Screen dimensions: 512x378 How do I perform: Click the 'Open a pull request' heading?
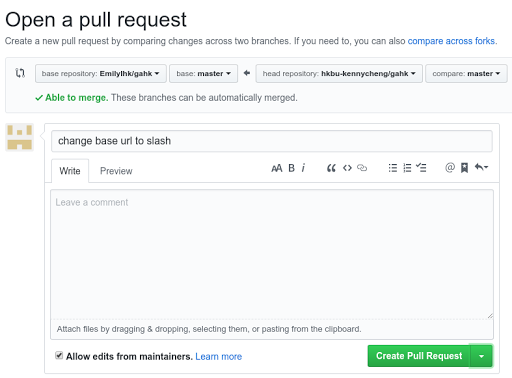[96, 20]
